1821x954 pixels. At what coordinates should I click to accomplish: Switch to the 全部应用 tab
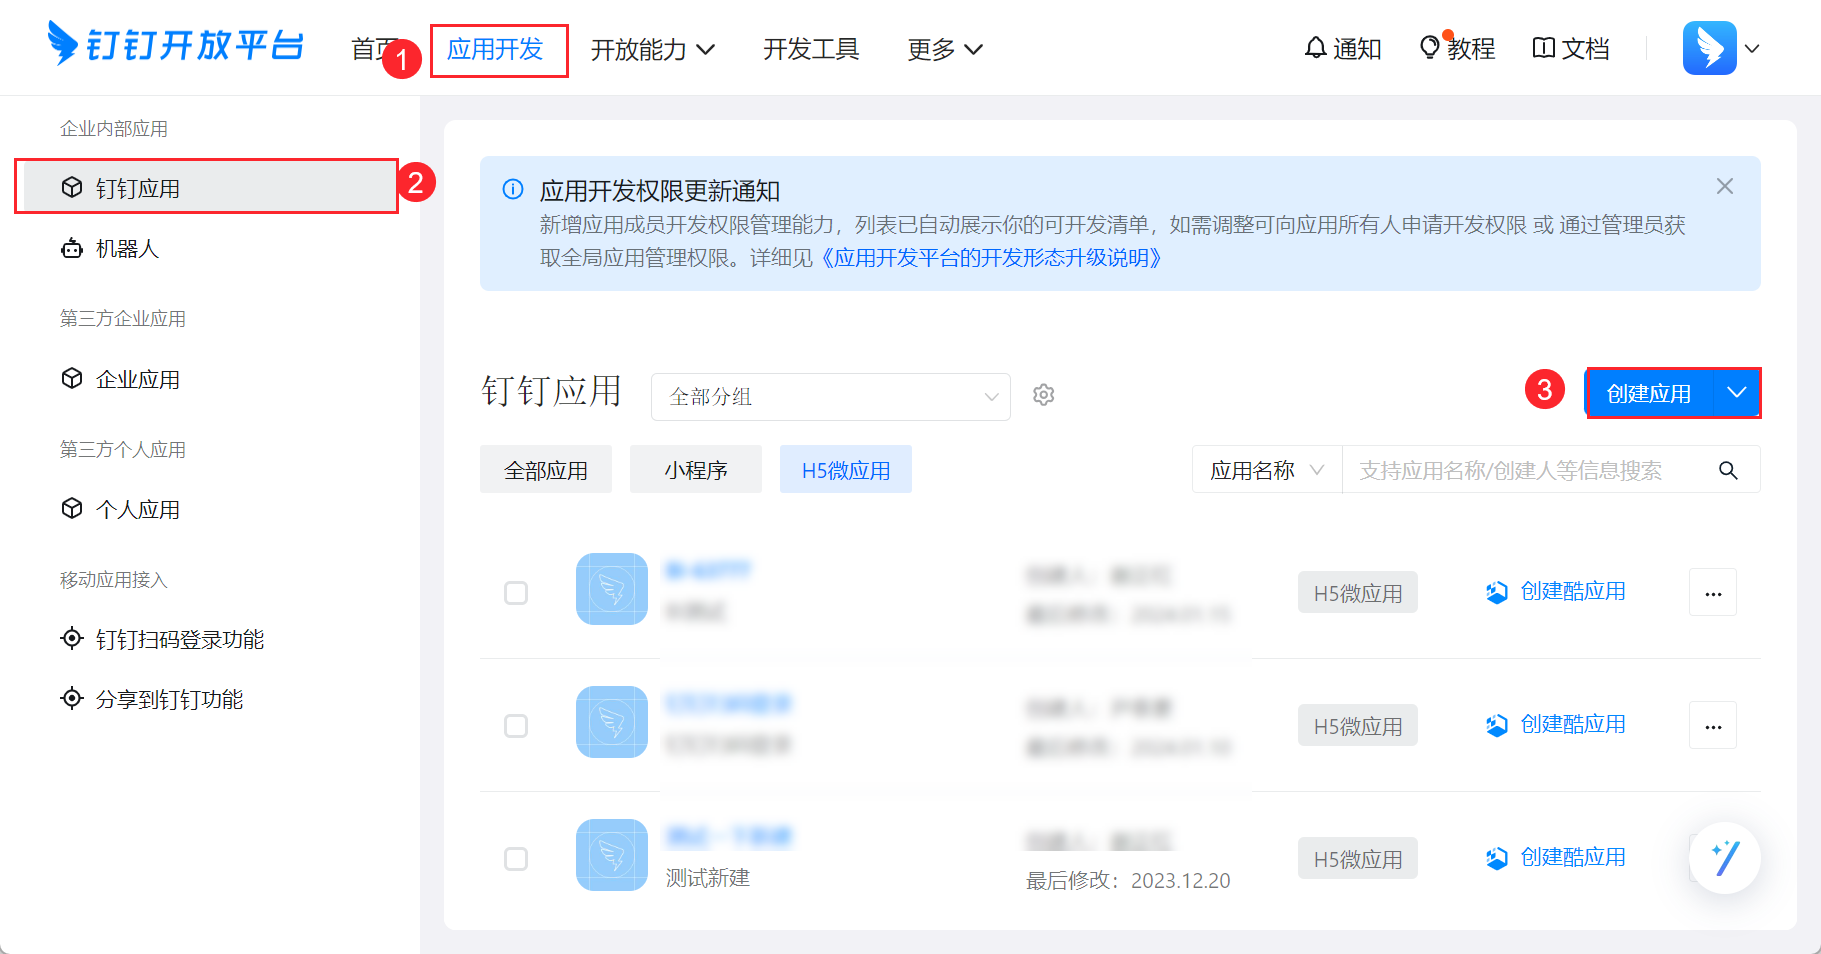point(546,470)
